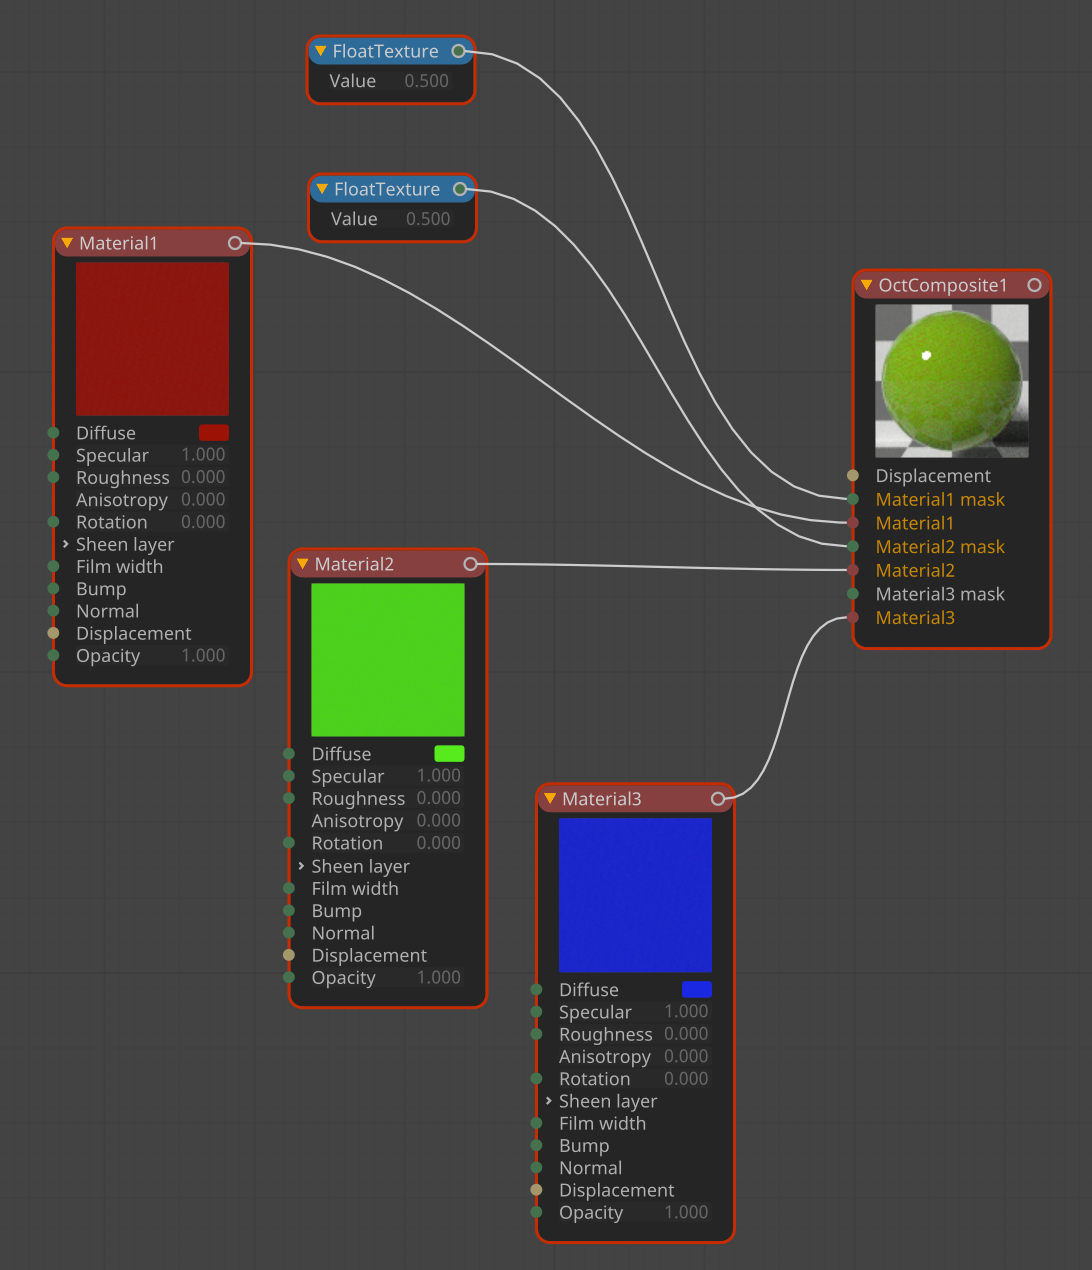Screen dimensions: 1092x1270
Task: Expand Sheen layer in Material3
Action: point(549,1101)
